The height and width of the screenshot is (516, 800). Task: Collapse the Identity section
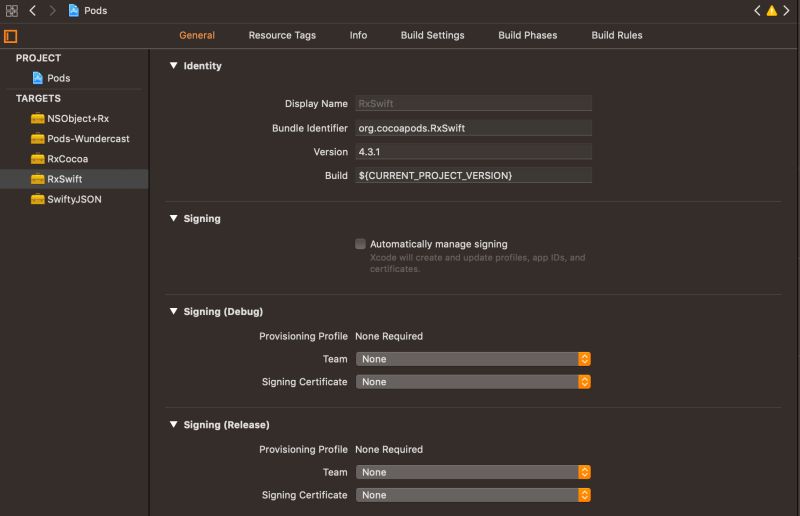(173, 66)
